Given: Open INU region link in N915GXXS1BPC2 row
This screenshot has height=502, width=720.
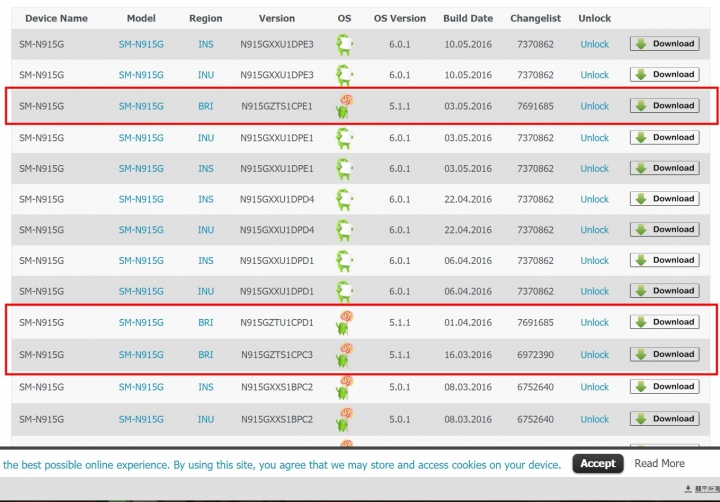Looking at the screenshot, I should pos(206,419).
